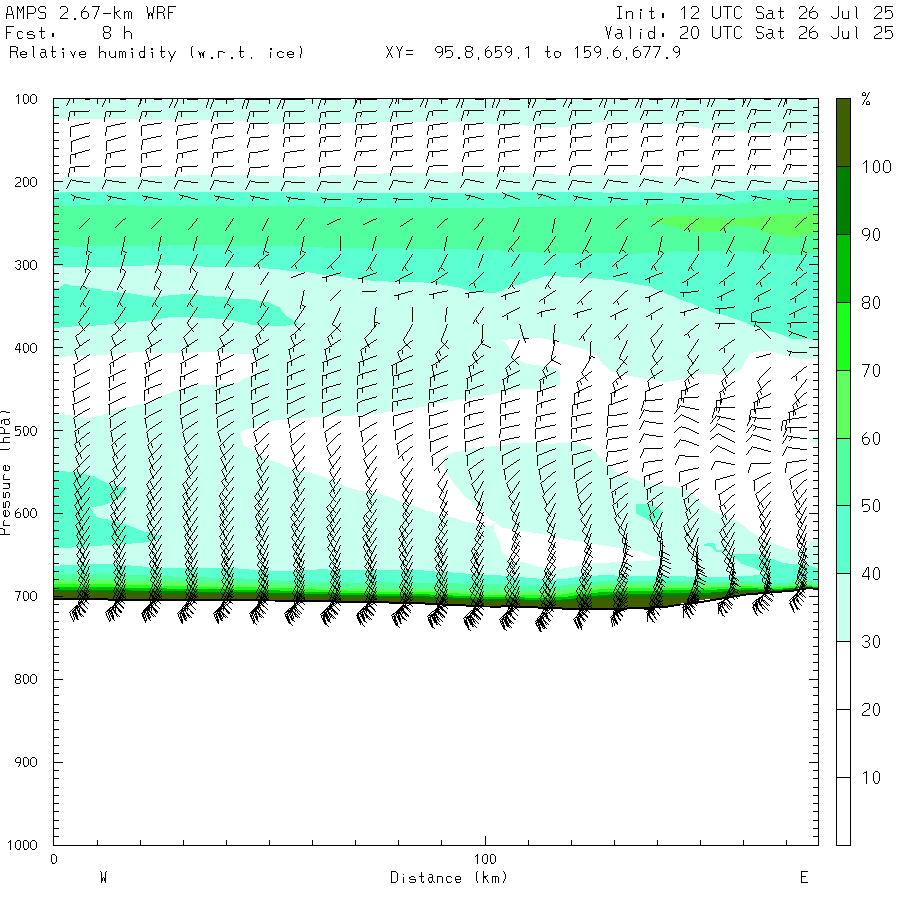
Task: Click the 900 hPa pressure axis label
Action: (x=26, y=762)
